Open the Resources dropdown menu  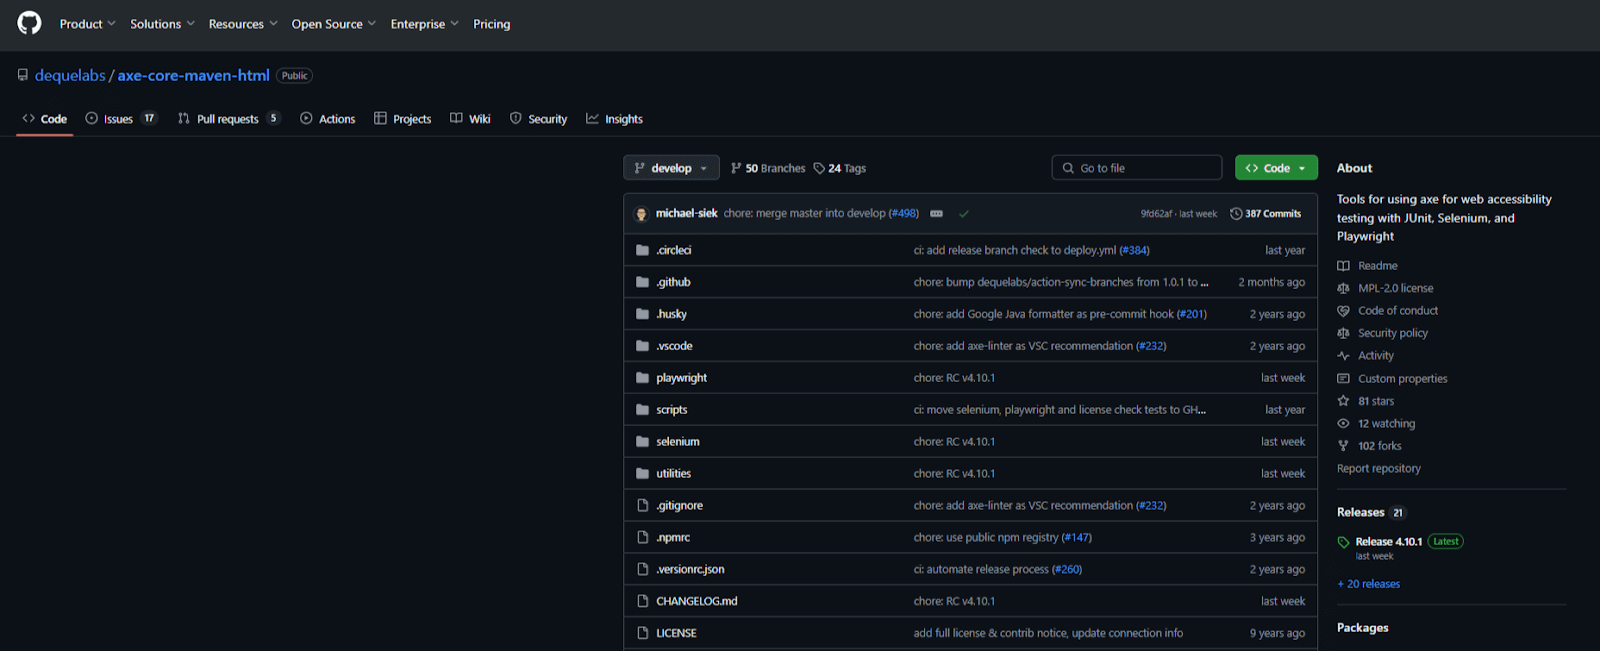pyautogui.click(x=243, y=24)
